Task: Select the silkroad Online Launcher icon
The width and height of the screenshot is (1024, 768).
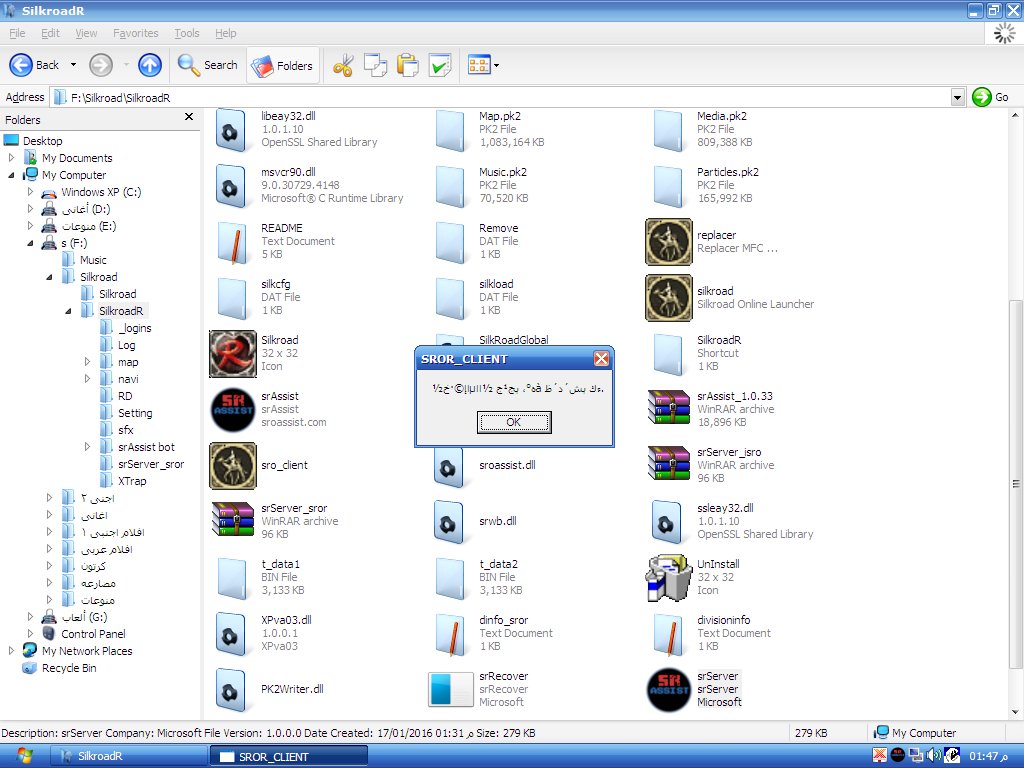Action: 669,298
